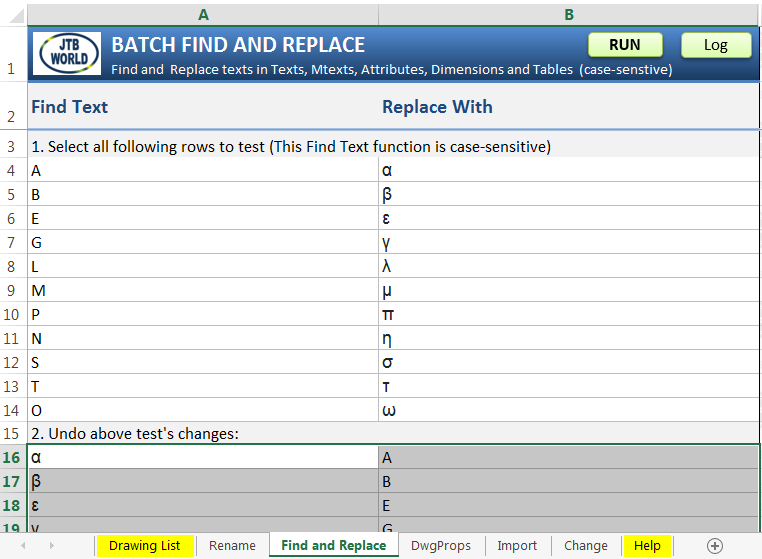Viewport: 762px width, 559px height.
Task: Switch to the Change sheet tab
Action: [x=585, y=545]
